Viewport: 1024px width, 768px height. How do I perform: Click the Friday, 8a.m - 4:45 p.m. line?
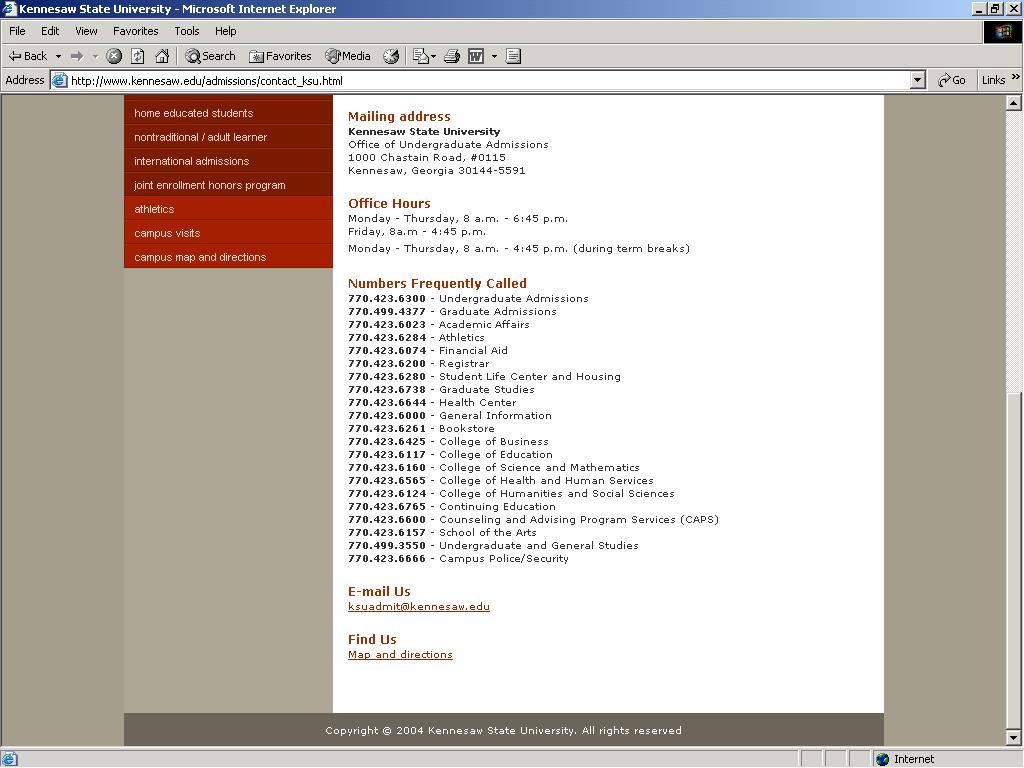pyautogui.click(x=417, y=231)
